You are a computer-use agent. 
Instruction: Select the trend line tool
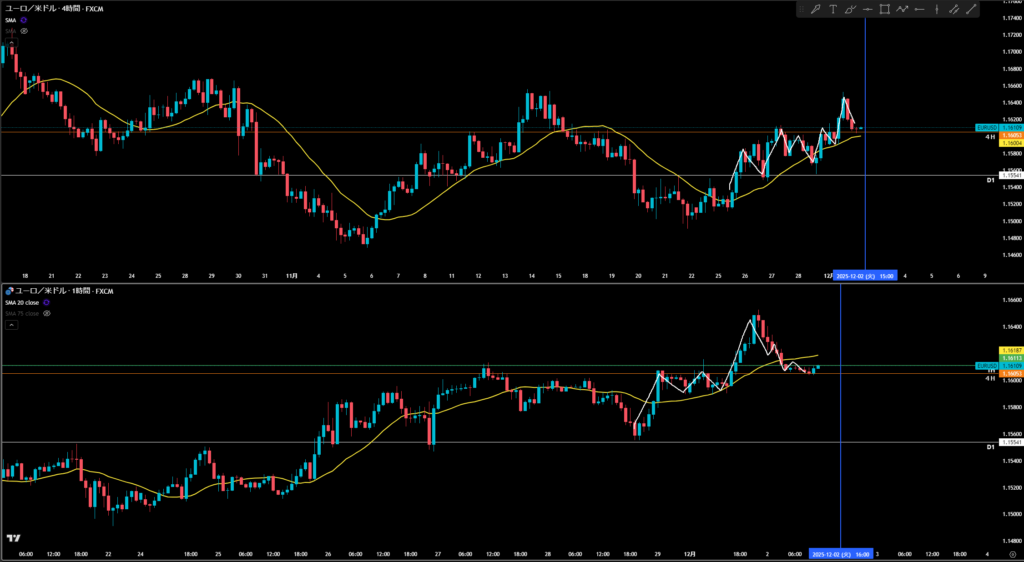point(970,10)
